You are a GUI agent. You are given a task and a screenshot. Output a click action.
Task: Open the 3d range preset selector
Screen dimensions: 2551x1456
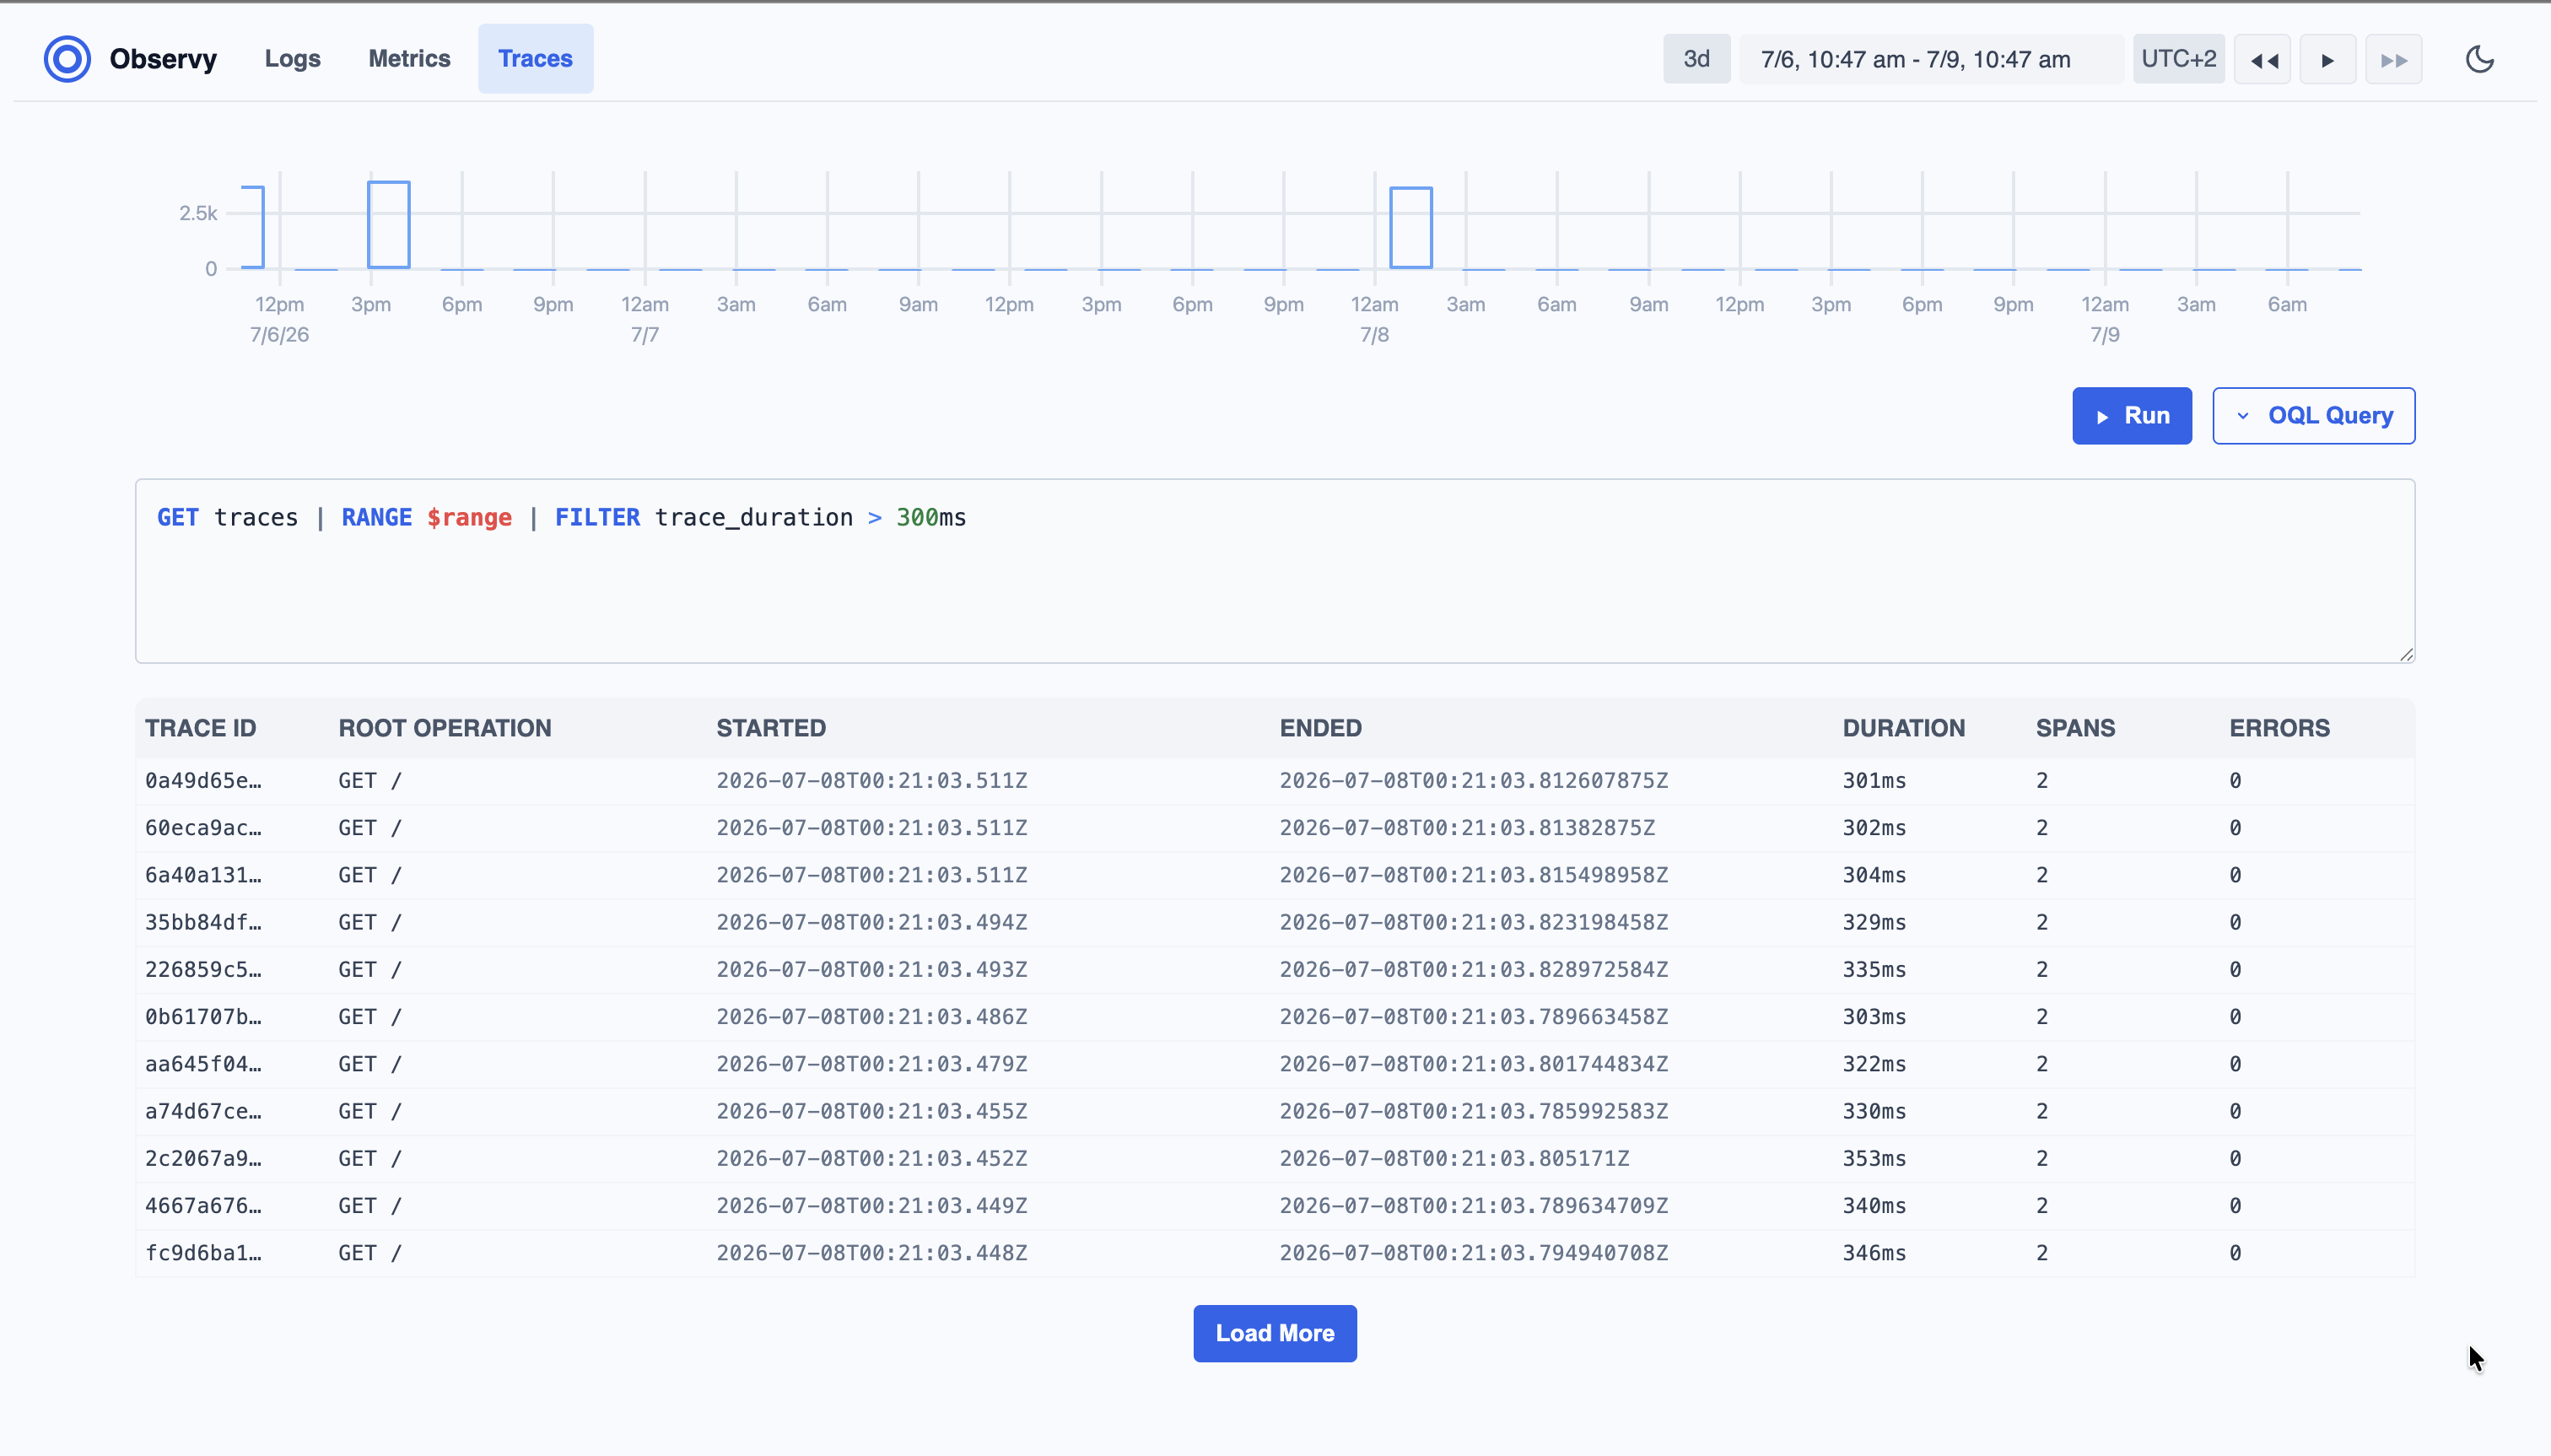(1697, 59)
